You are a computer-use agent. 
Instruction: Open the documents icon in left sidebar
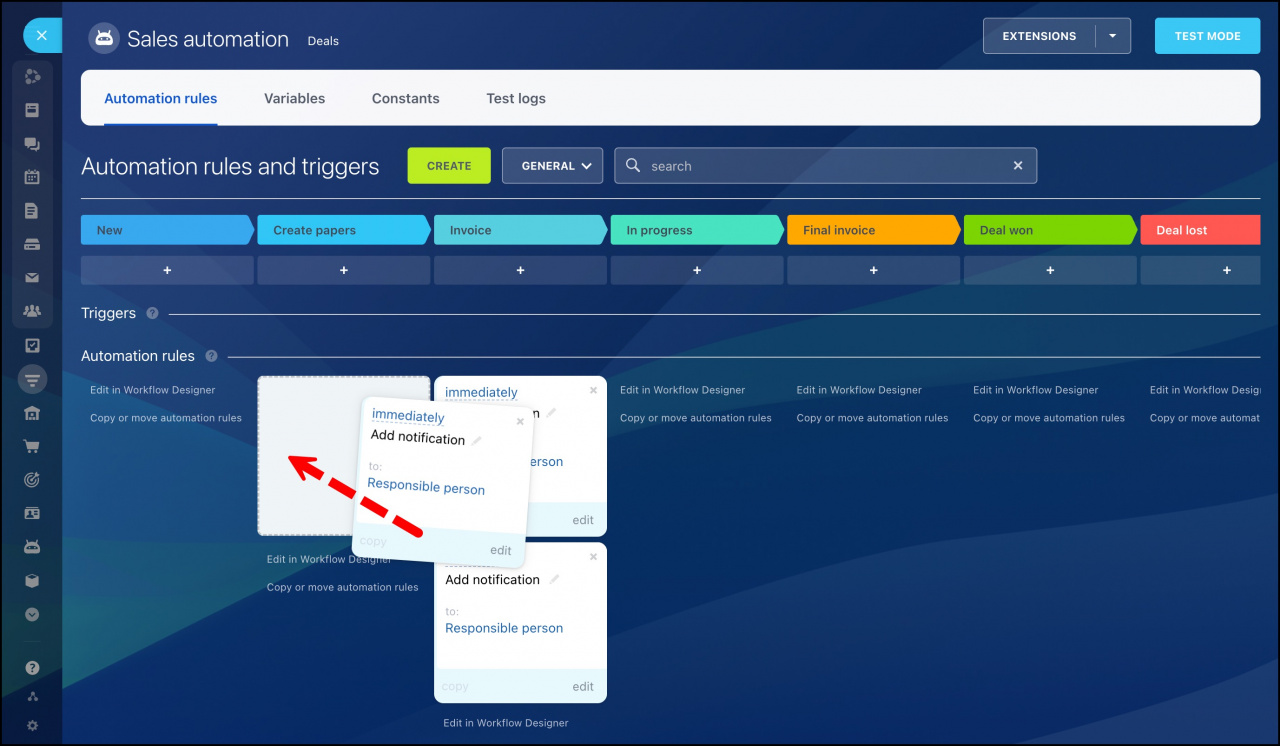32,211
